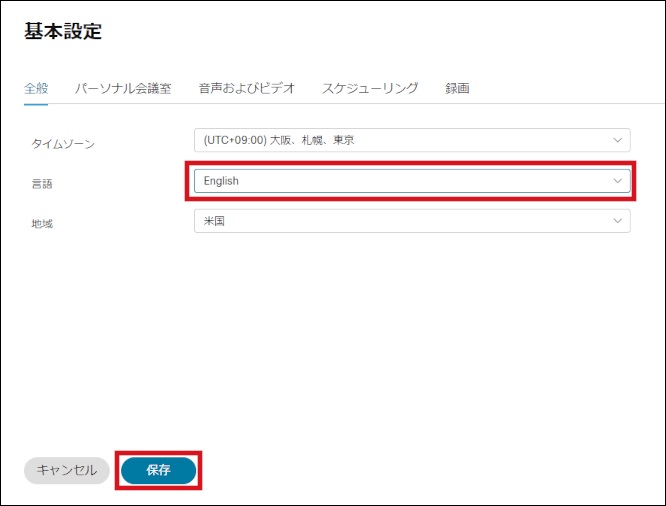Viewport: 666px width, 506px height.
Task: Click the chevron arrow on the timezone dropdown
Action: (x=617, y=141)
